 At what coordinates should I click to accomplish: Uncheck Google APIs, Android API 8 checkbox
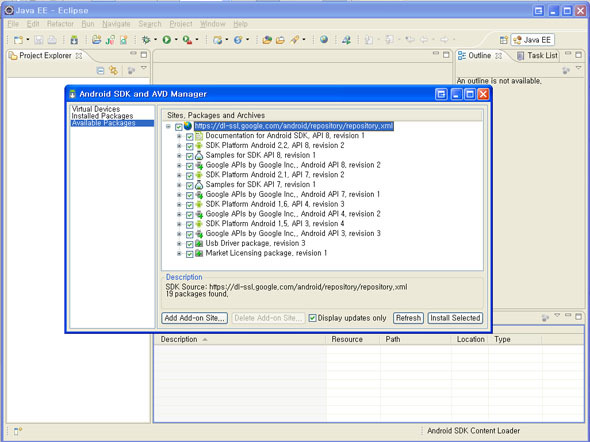pyautogui.click(x=190, y=166)
